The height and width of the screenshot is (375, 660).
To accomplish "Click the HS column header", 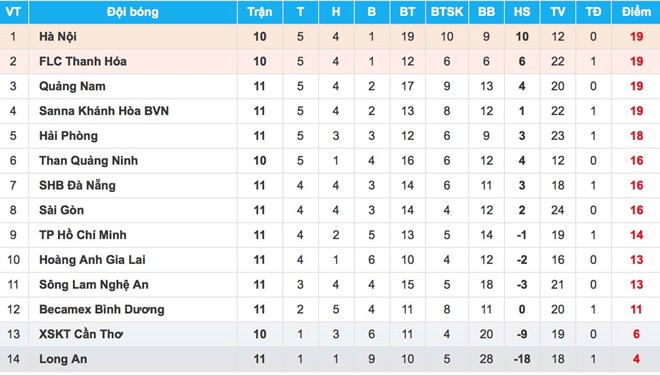I will 522,12.
